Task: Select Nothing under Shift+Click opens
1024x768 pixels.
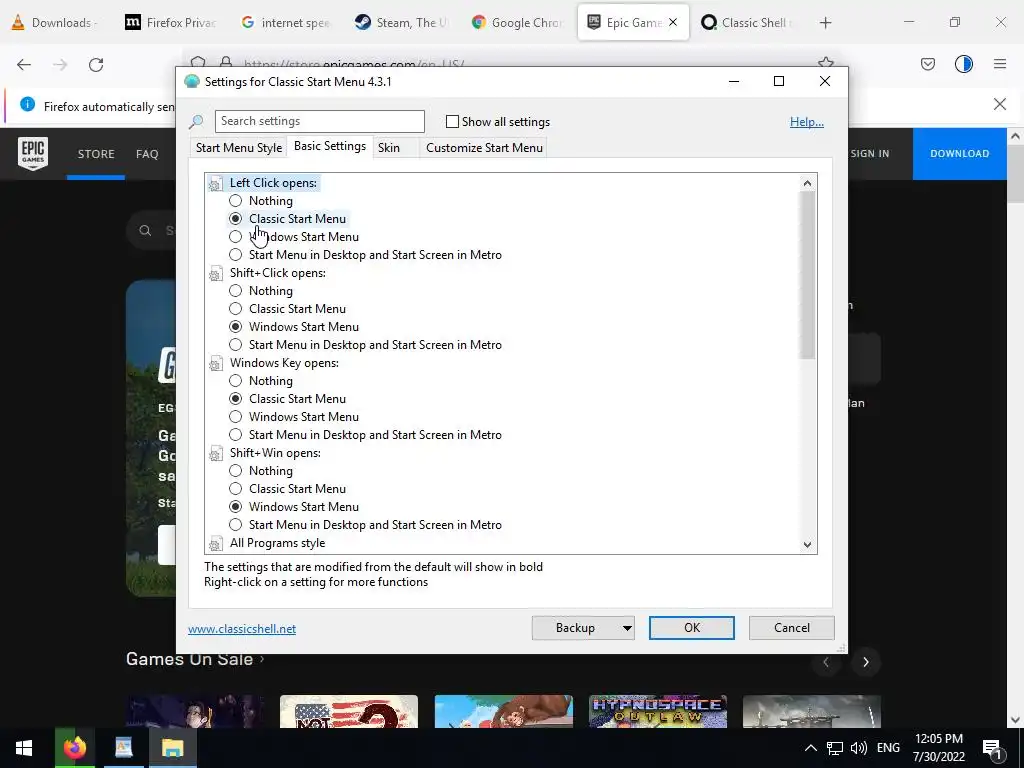Action: (x=236, y=291)
